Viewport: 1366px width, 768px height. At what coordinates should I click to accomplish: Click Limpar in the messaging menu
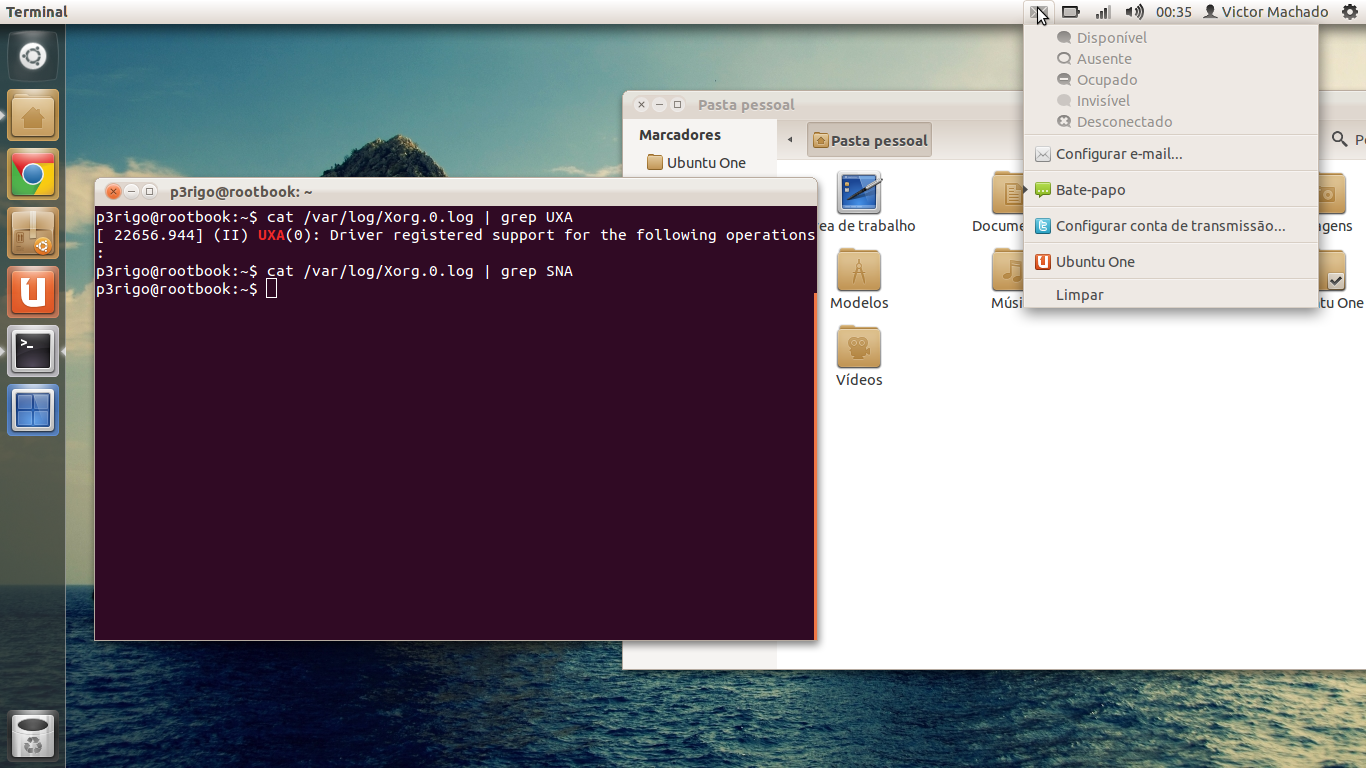1079,295
